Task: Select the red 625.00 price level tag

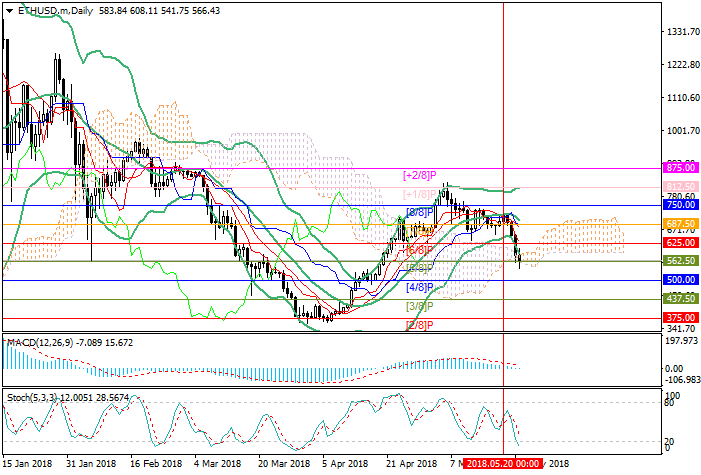Action: coord(680,242)
